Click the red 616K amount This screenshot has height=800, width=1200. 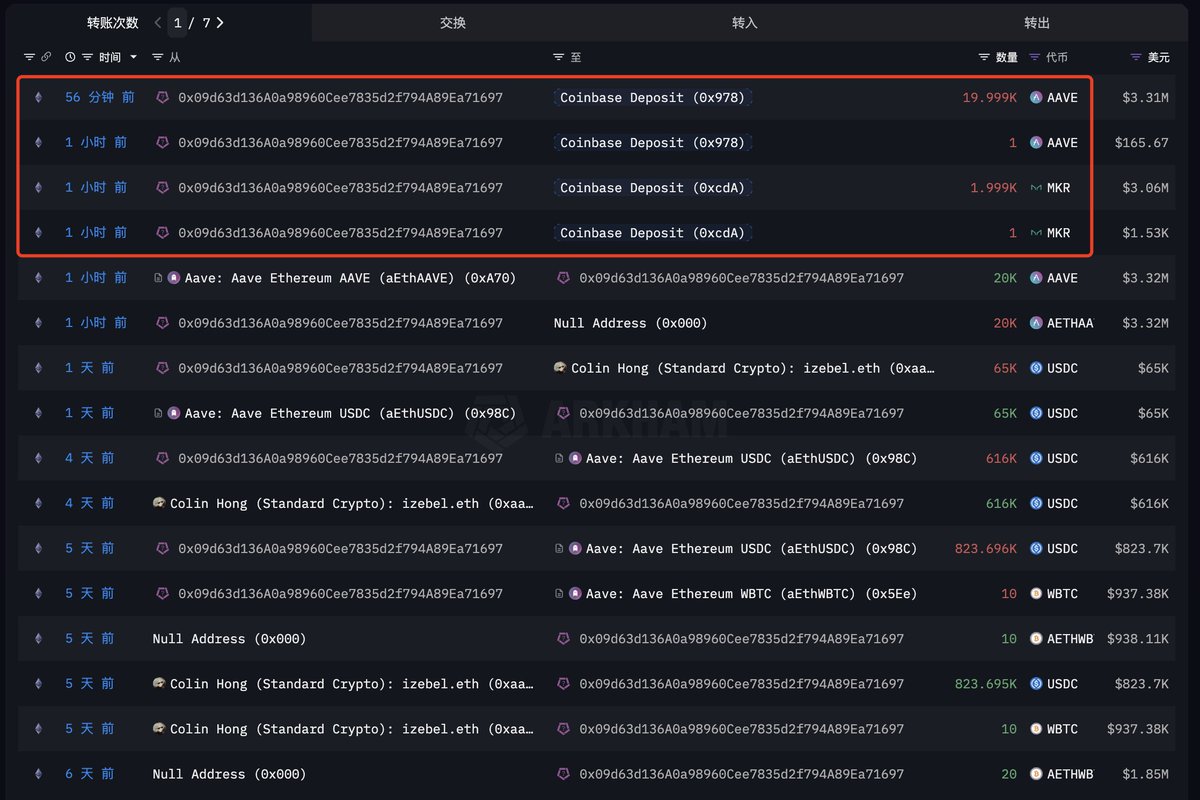[x=1001, y=458]
